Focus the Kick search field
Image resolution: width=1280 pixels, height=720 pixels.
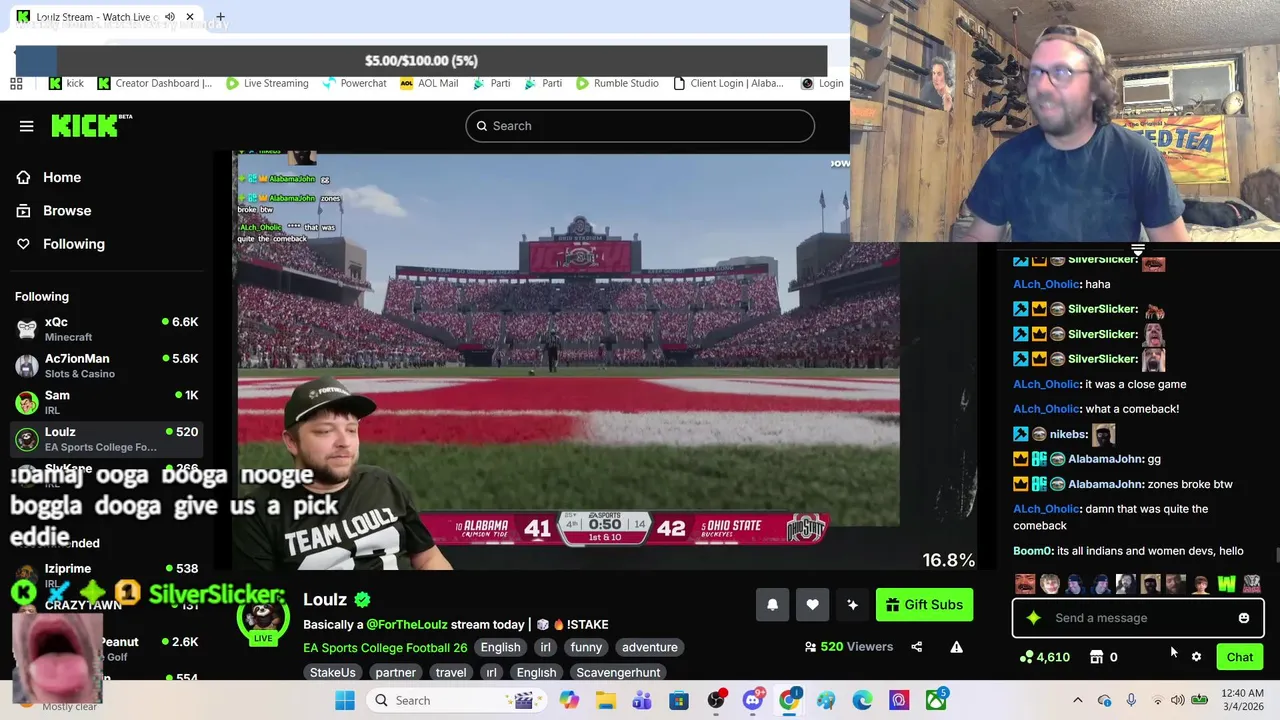point(640,126)
